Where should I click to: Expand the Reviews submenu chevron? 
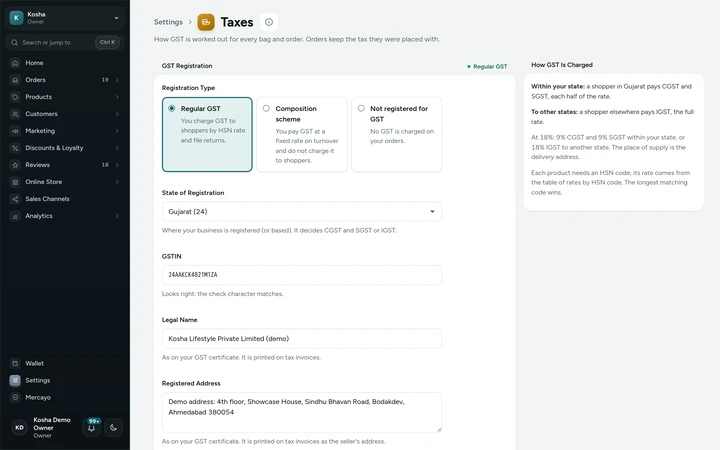click(117, 165)
